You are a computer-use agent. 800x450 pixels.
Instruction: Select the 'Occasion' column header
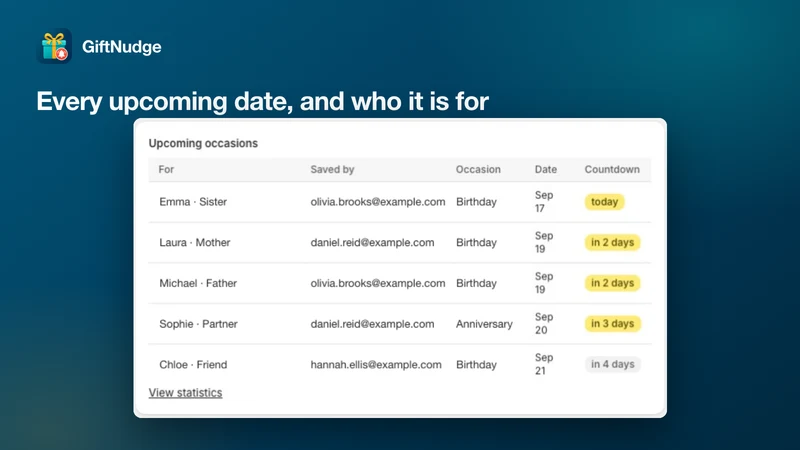tap(478, 169)
